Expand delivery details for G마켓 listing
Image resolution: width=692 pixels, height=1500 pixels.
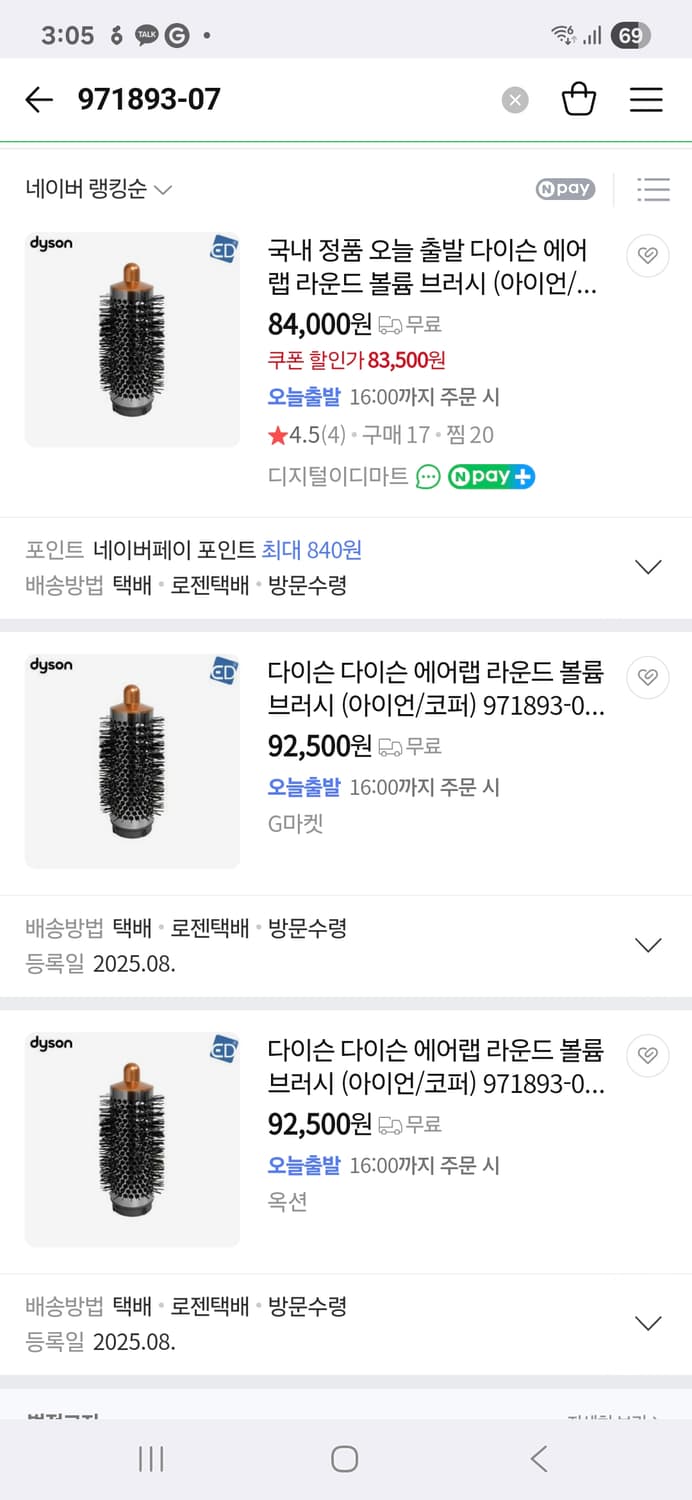648,945
